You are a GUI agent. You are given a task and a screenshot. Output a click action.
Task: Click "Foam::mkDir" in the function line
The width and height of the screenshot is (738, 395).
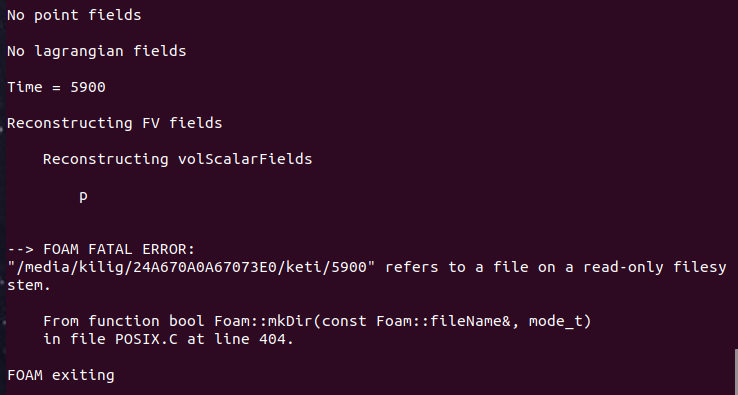tap(263, 321)
